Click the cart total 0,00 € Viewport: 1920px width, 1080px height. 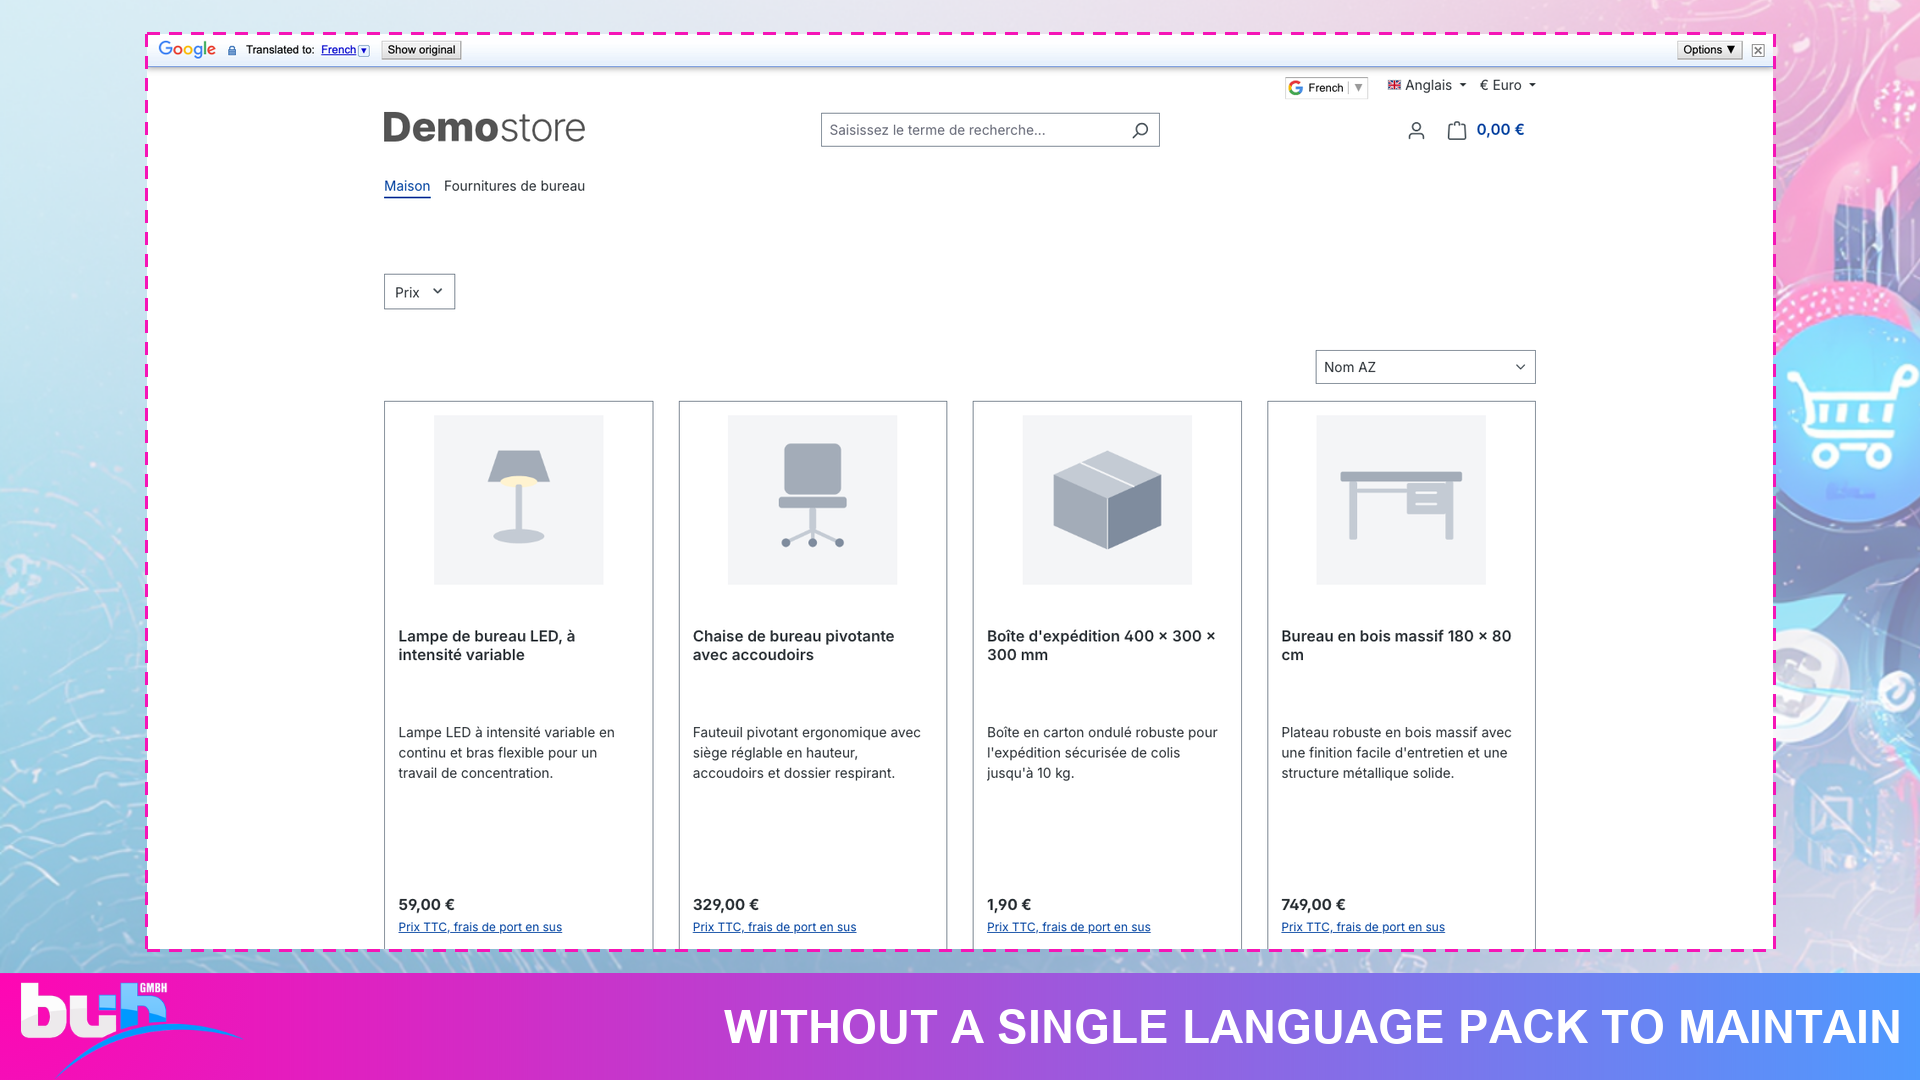tap(1500, 130)
